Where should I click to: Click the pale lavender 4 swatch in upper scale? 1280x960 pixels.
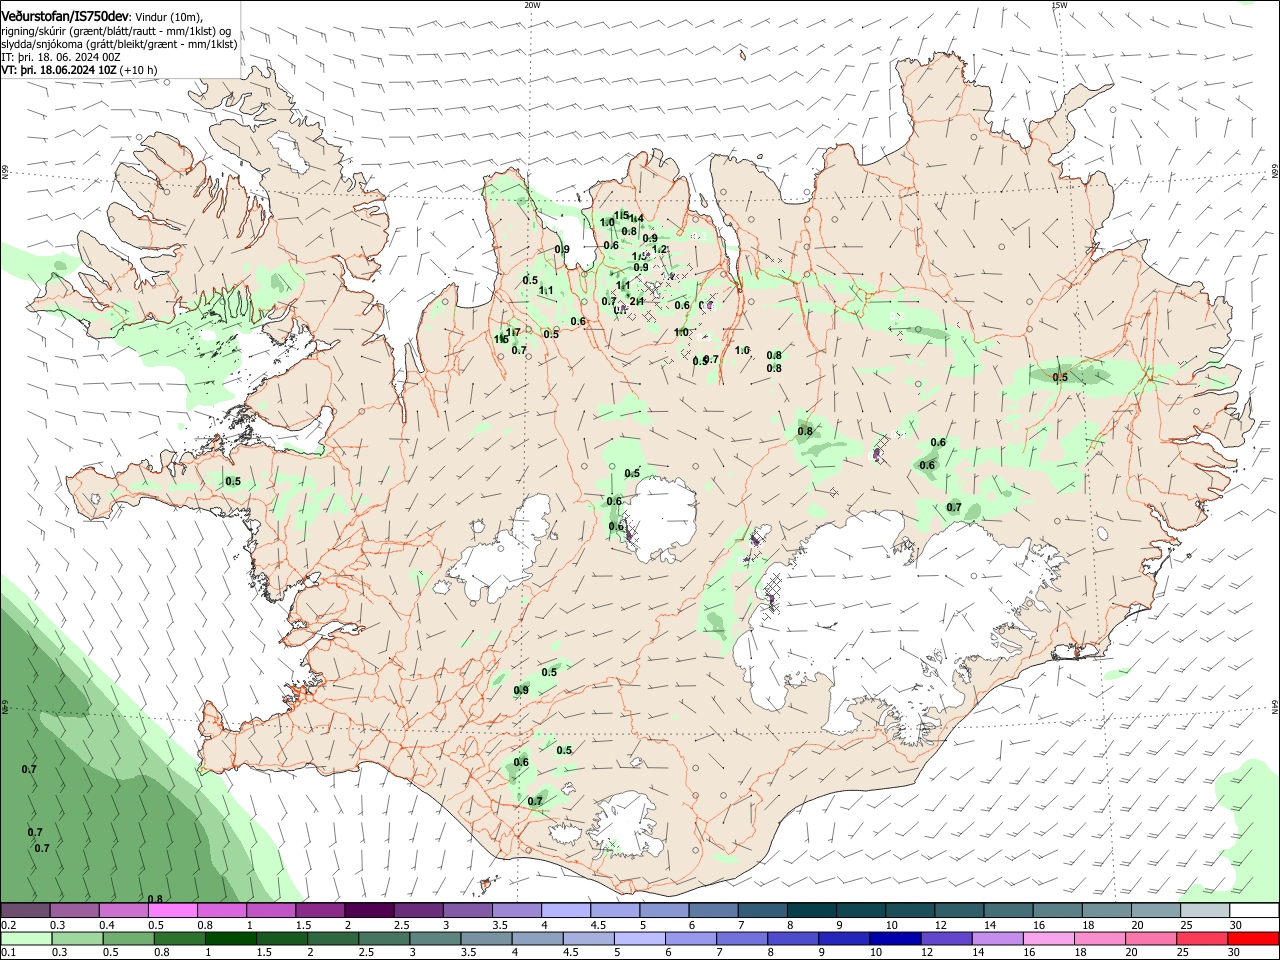pos(564,911)
